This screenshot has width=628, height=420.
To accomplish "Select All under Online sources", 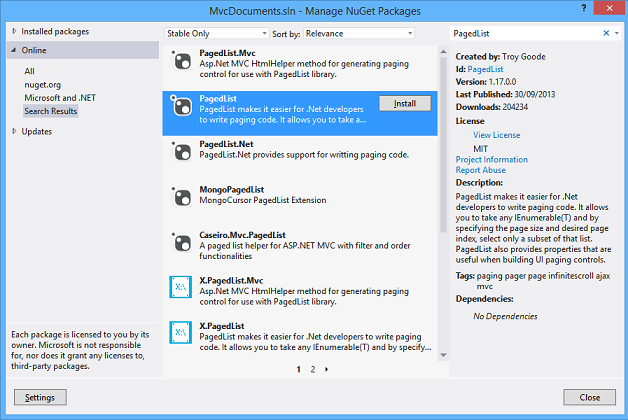I will (x=29, y=71).
